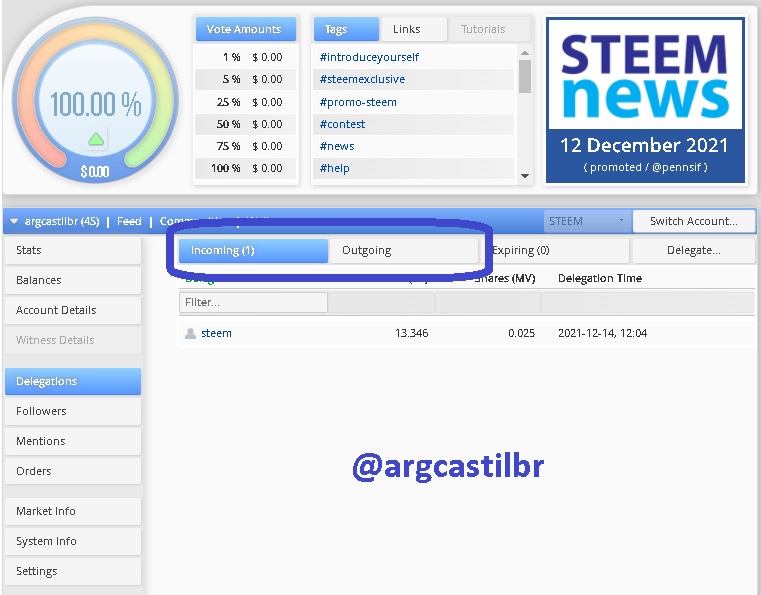Click the Switch Account button
The width and height of the screenshot is (761, 595).
(694, 221)
